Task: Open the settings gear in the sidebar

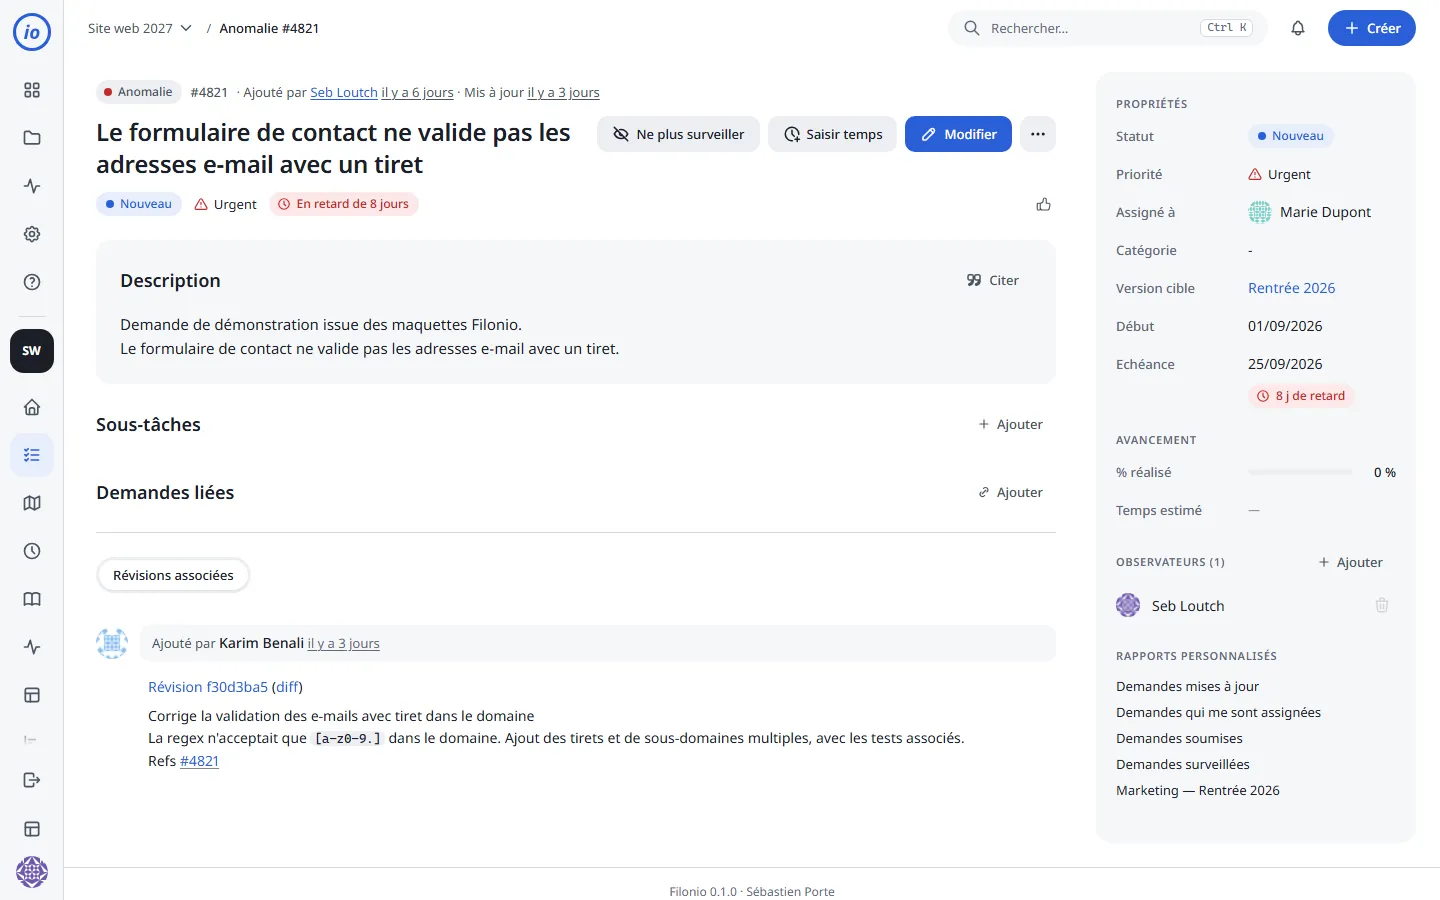Action: pos(32,234)
